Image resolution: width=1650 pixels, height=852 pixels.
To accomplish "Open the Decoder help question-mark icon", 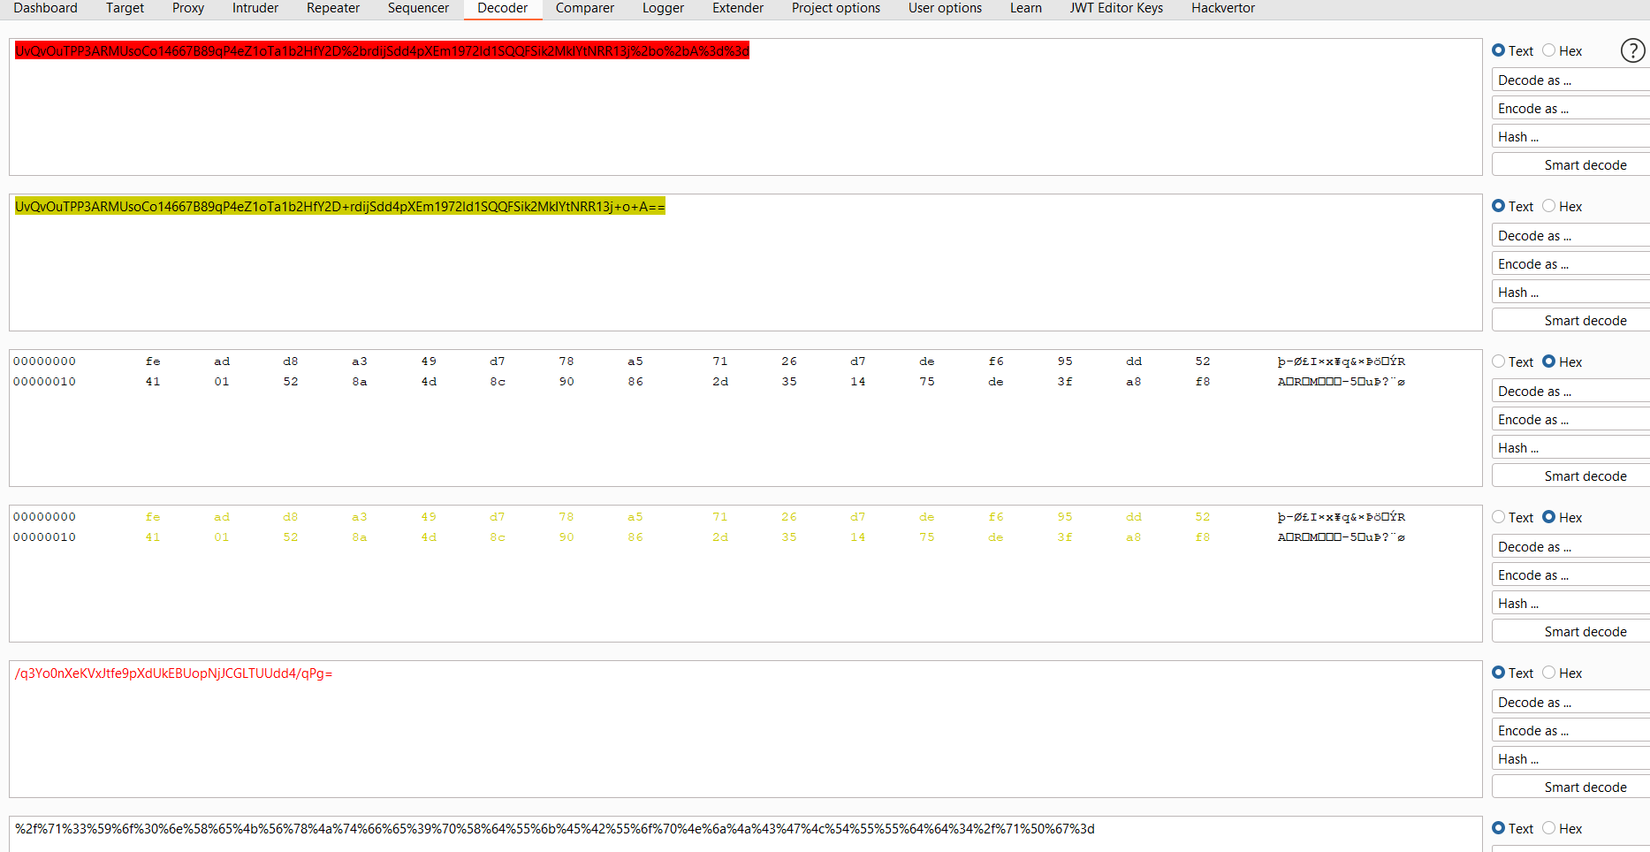I will (x=1632, y=50).
